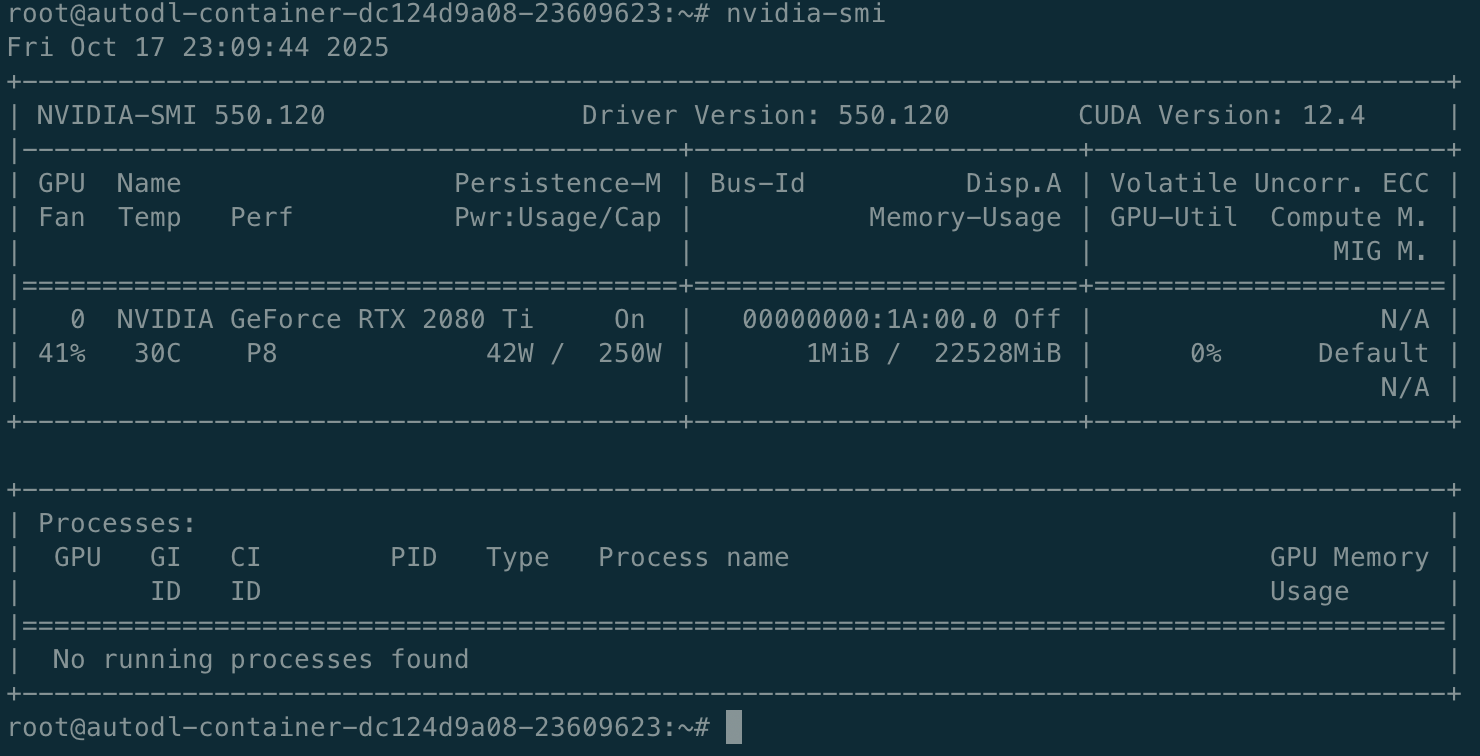Click the 22528MiB total memory value

tap(997, 354)
